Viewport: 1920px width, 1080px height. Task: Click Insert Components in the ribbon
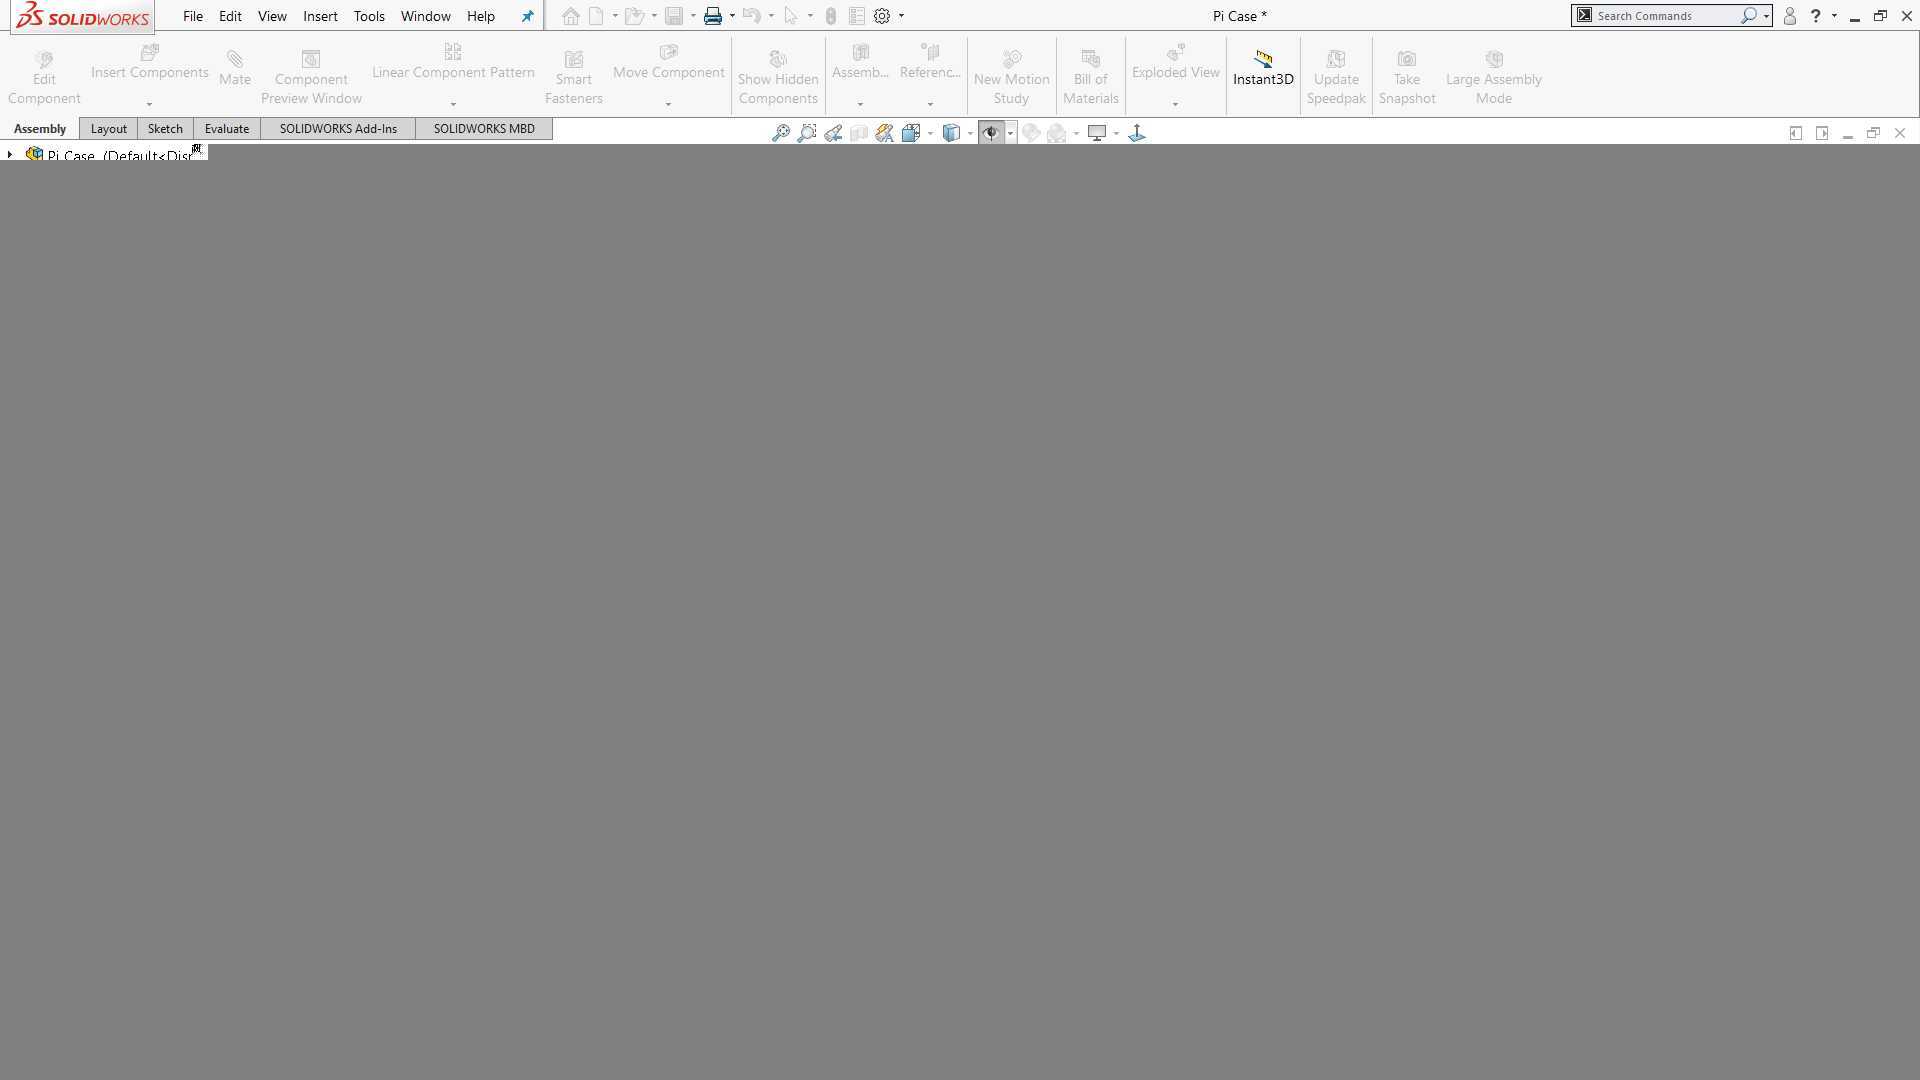[150, 62]
